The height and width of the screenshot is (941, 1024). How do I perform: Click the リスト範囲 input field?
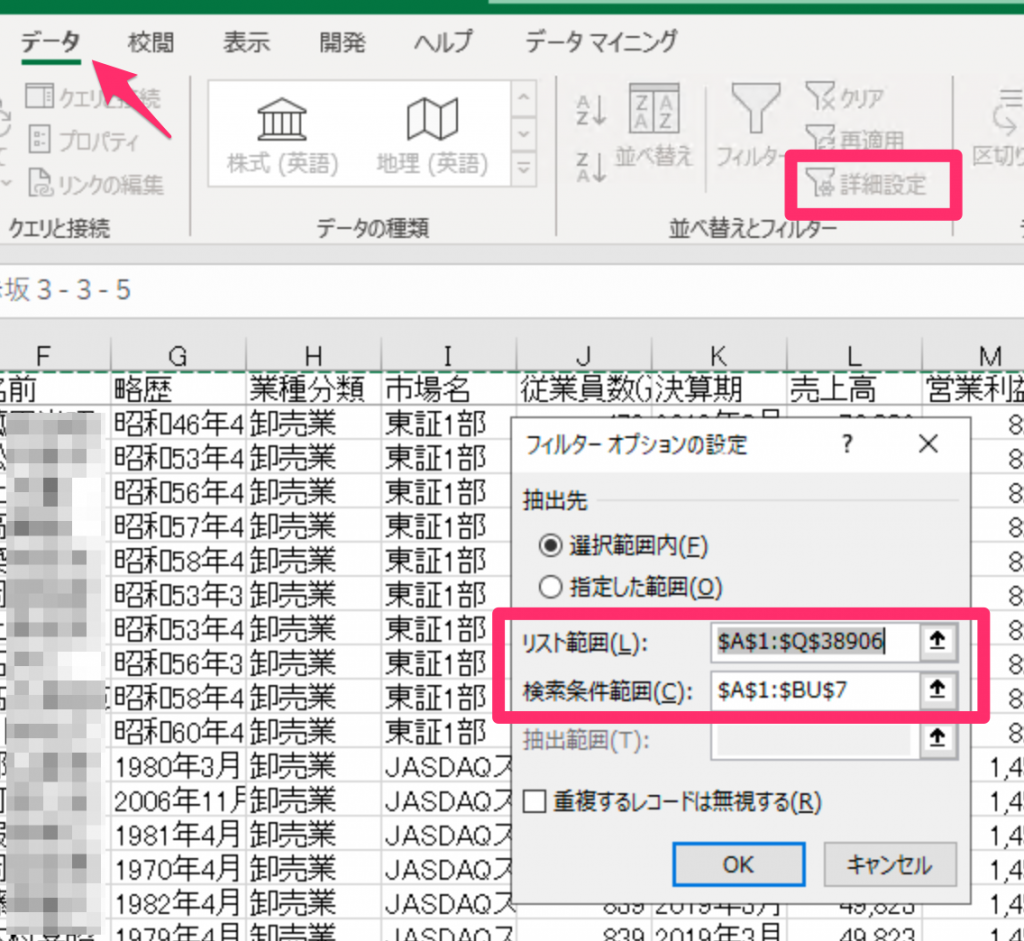click(814, 641)
